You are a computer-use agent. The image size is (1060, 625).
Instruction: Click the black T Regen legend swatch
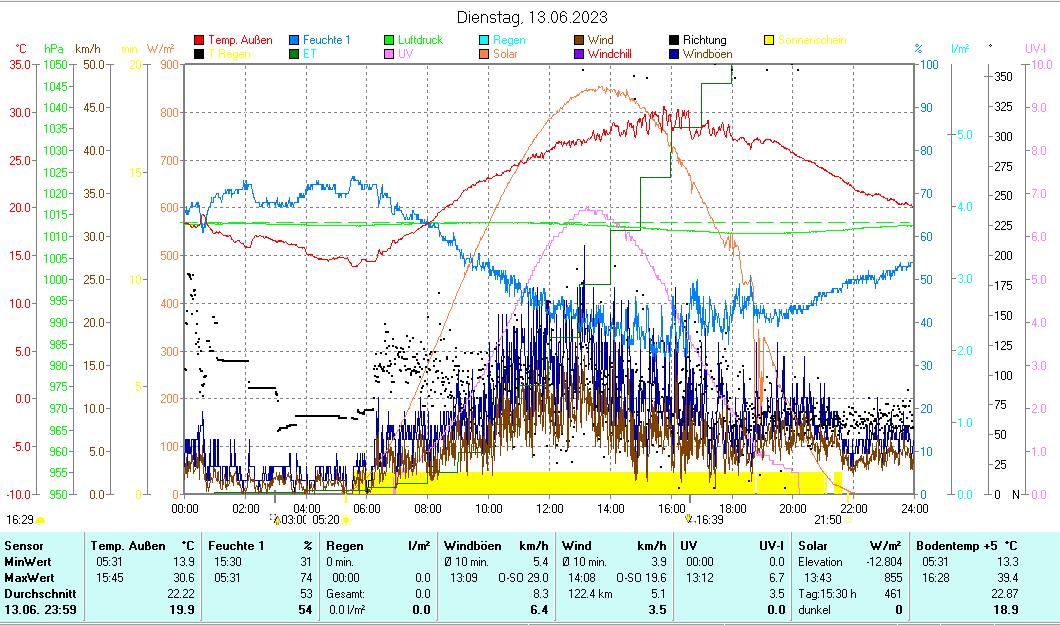[199, 54]
